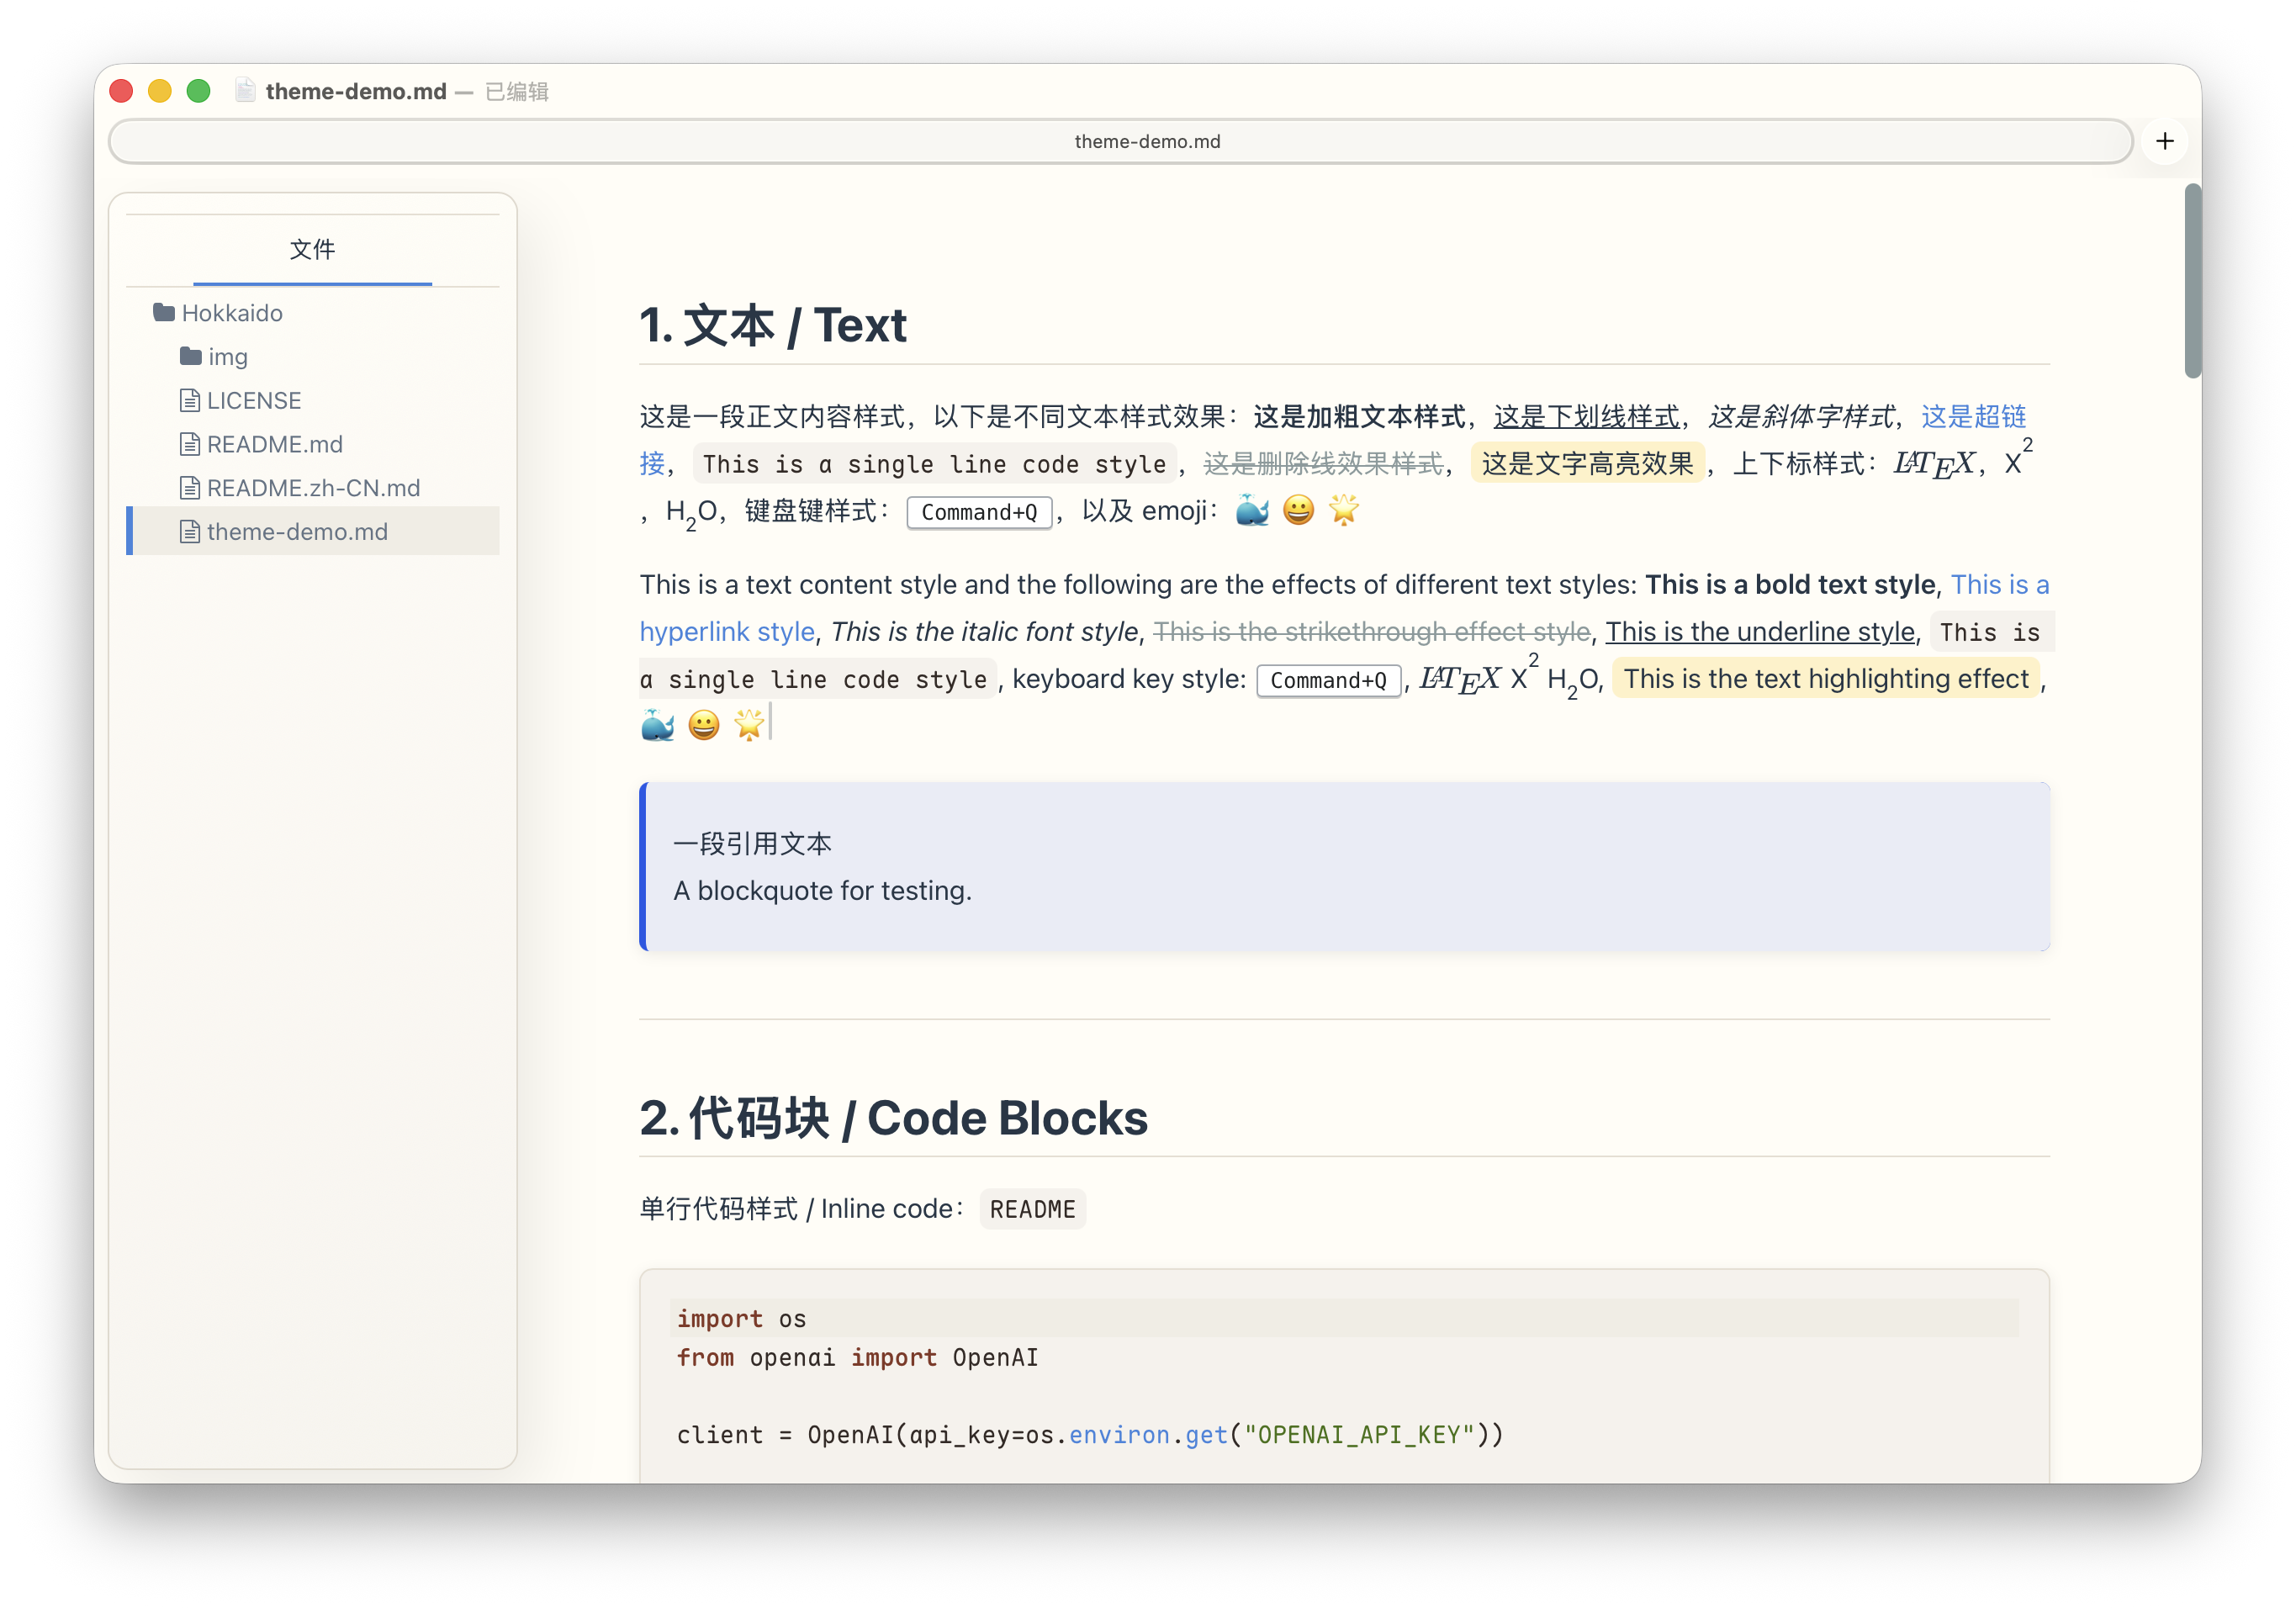Click the Hokkaido folder icon

click(164, 313)
